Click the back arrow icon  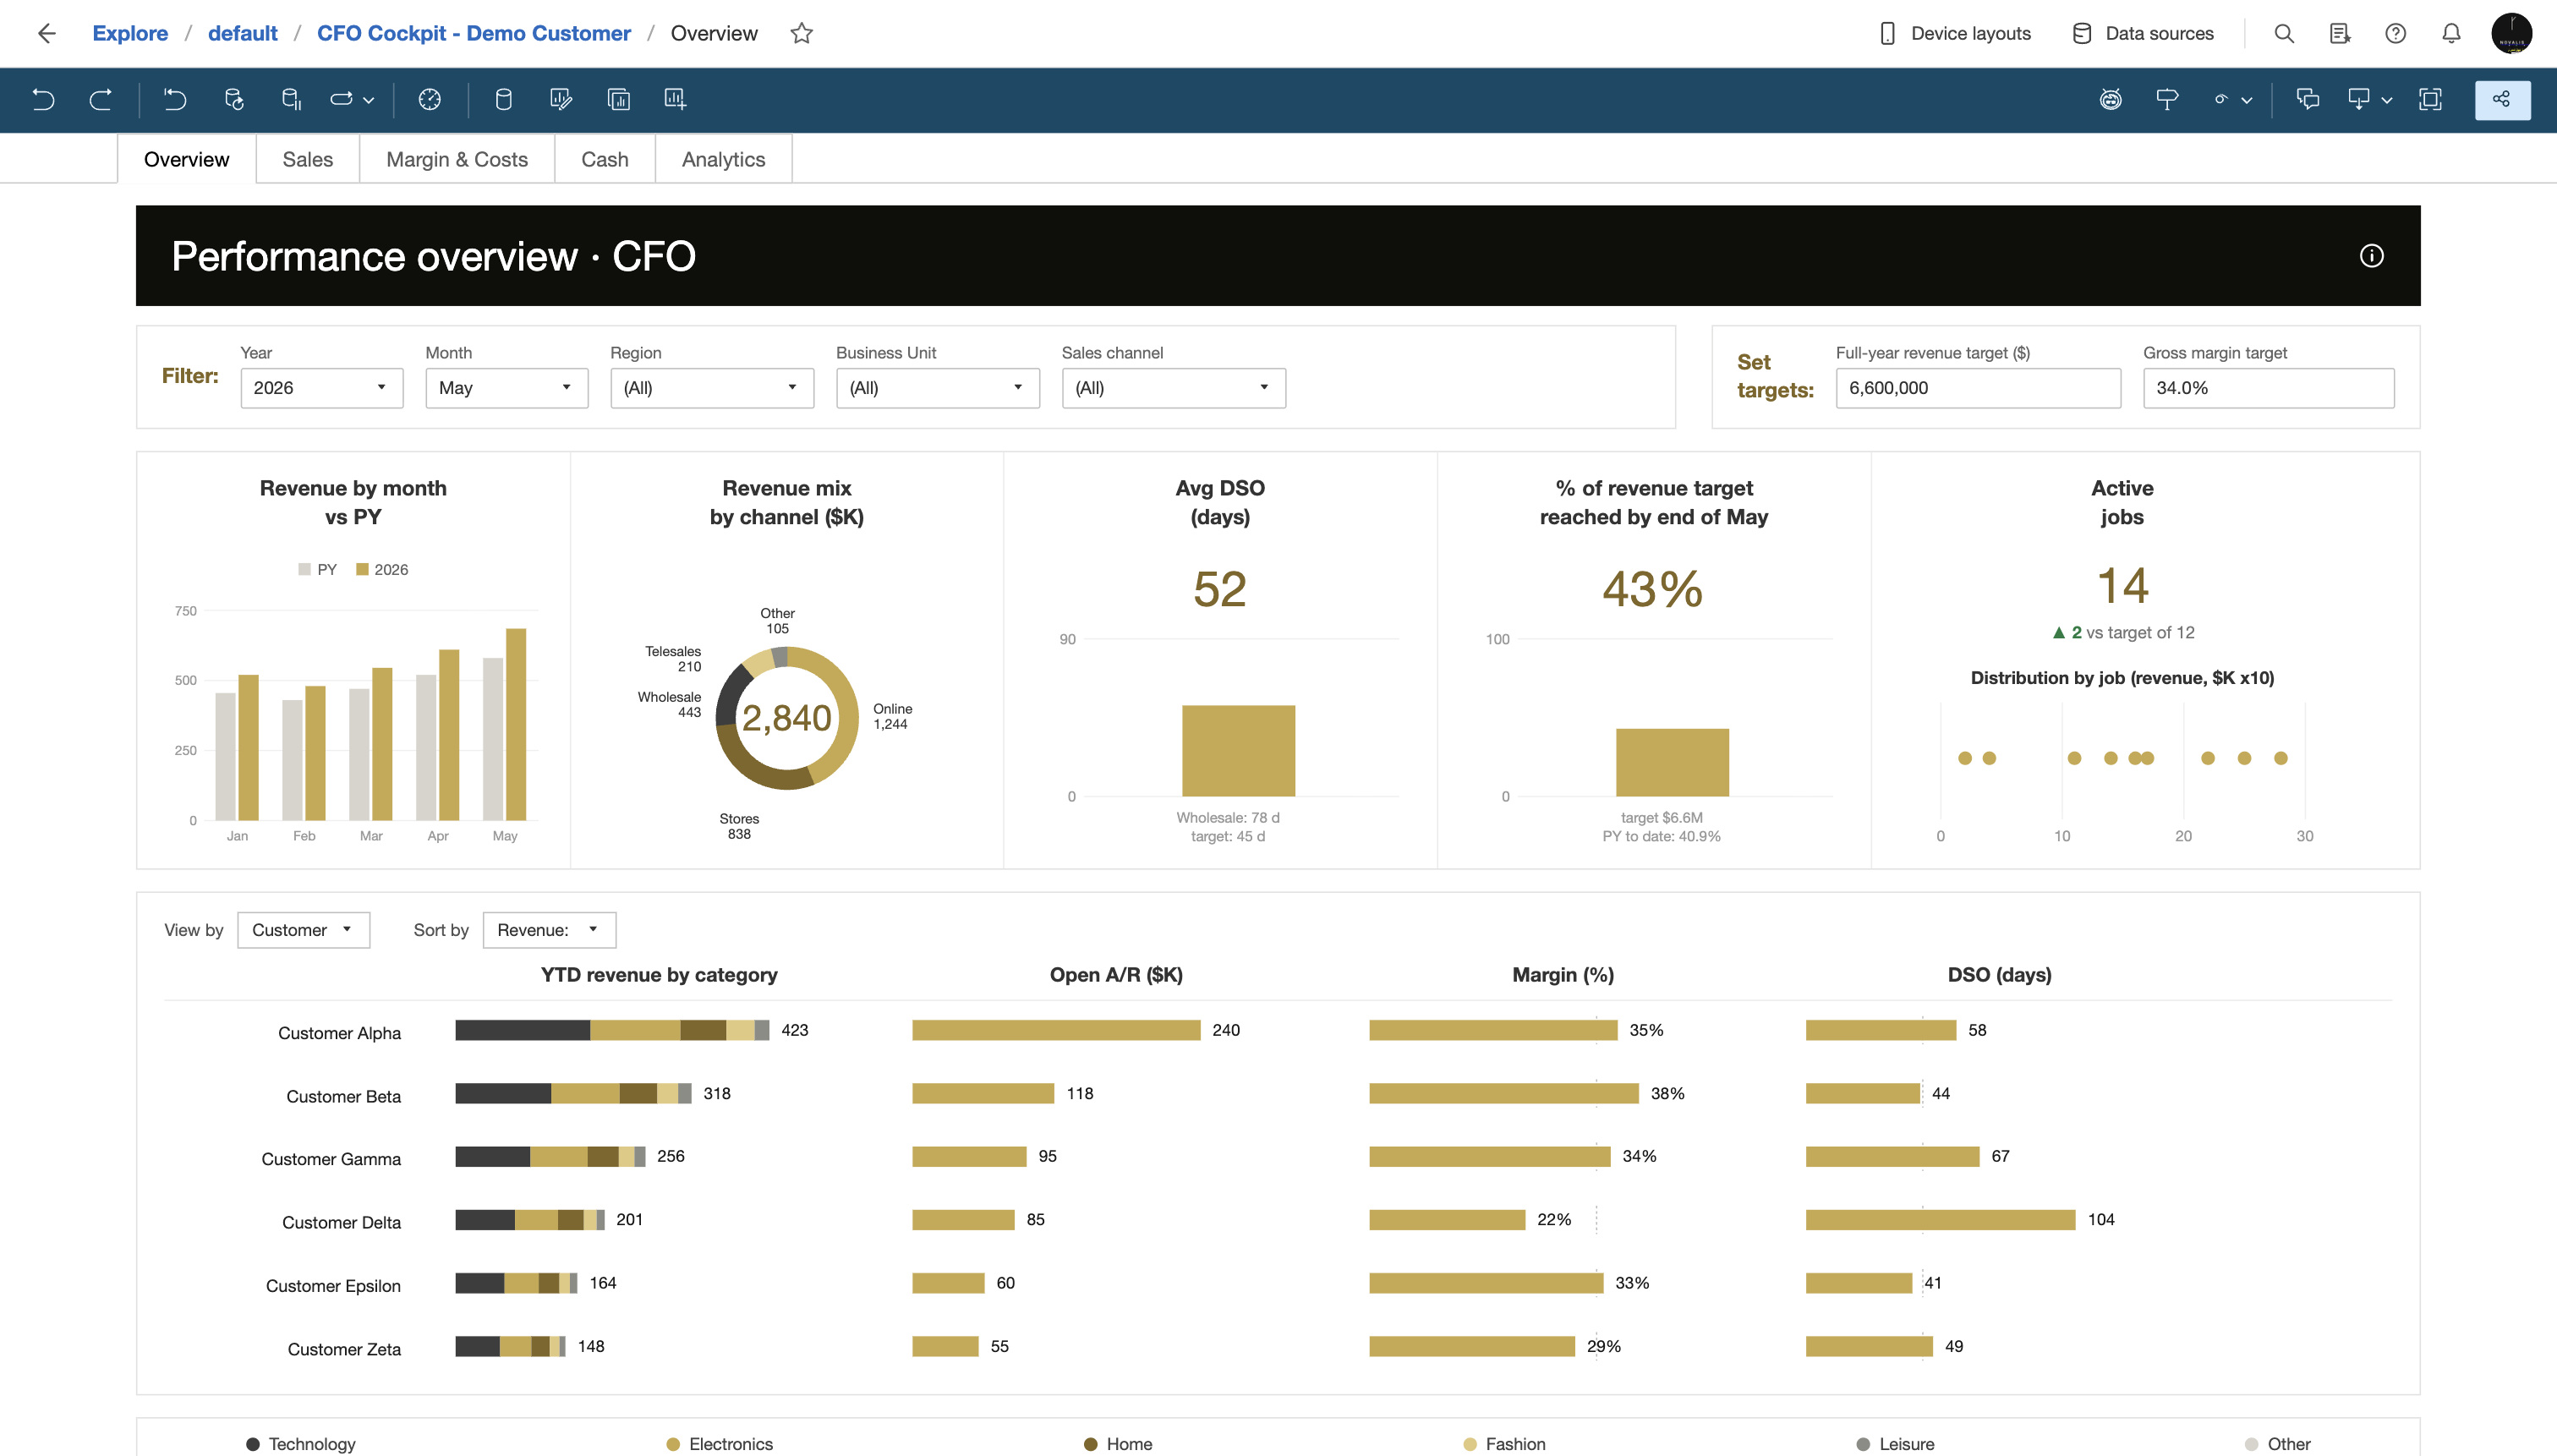46,33
